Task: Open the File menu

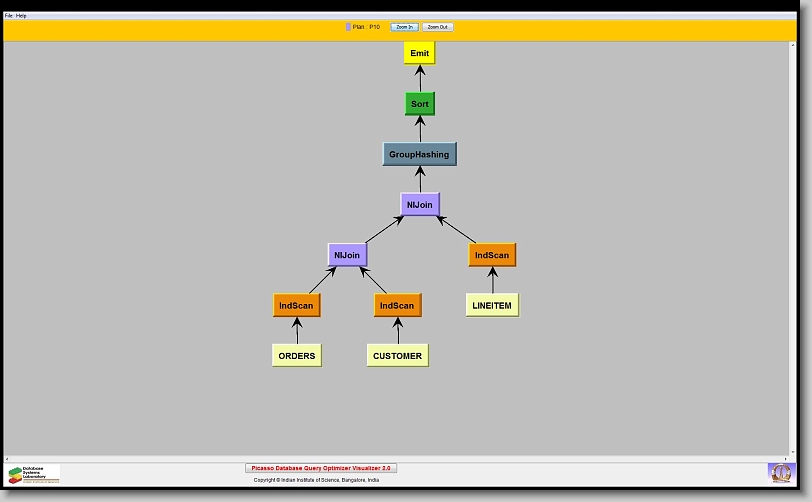Action: 9,16
